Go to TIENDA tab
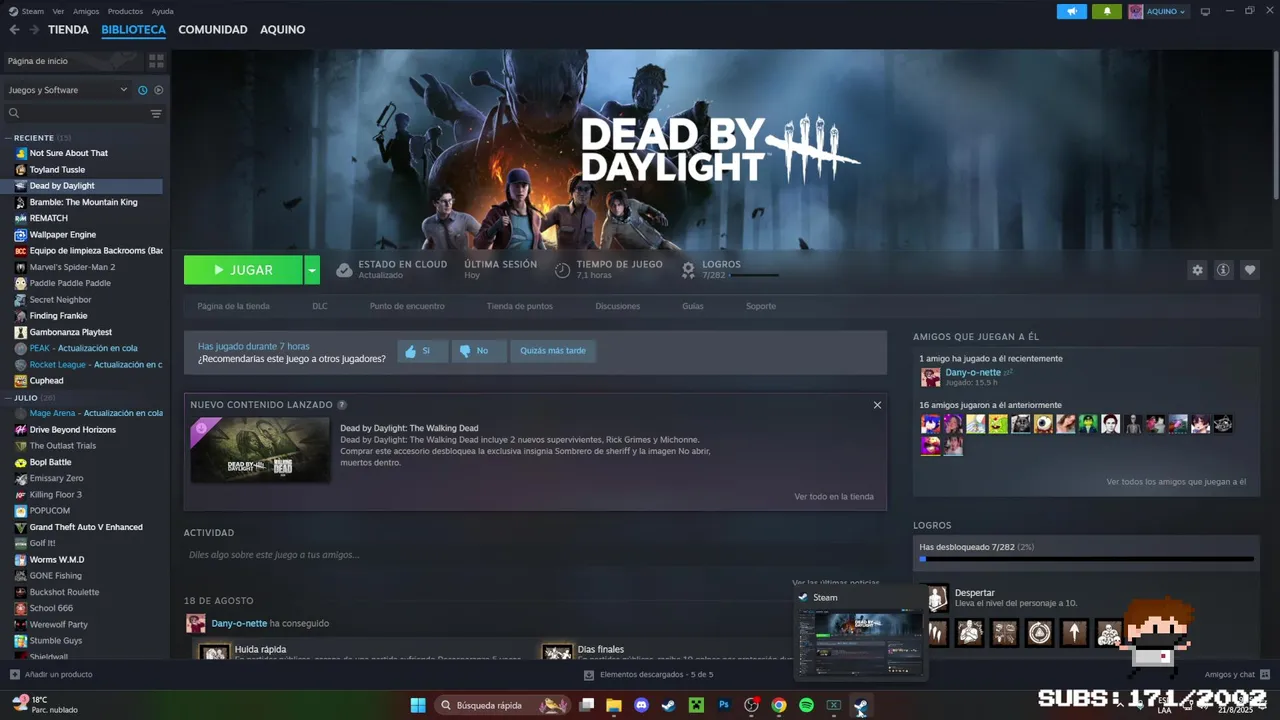Image resolution: width=1280 pixels, height=720 pixels. click(x=68, y=30)
